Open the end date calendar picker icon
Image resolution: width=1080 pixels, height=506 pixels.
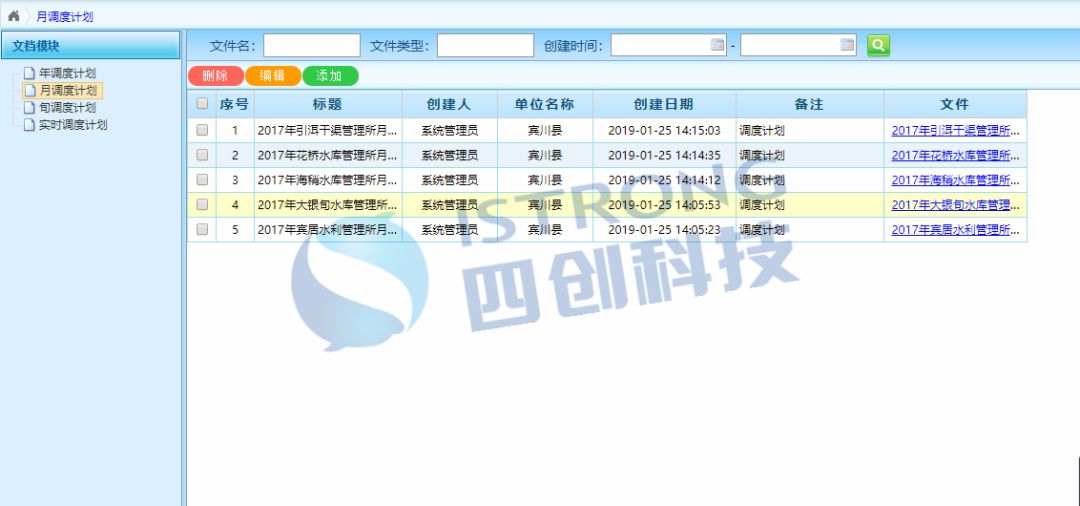tap(847, 45)
